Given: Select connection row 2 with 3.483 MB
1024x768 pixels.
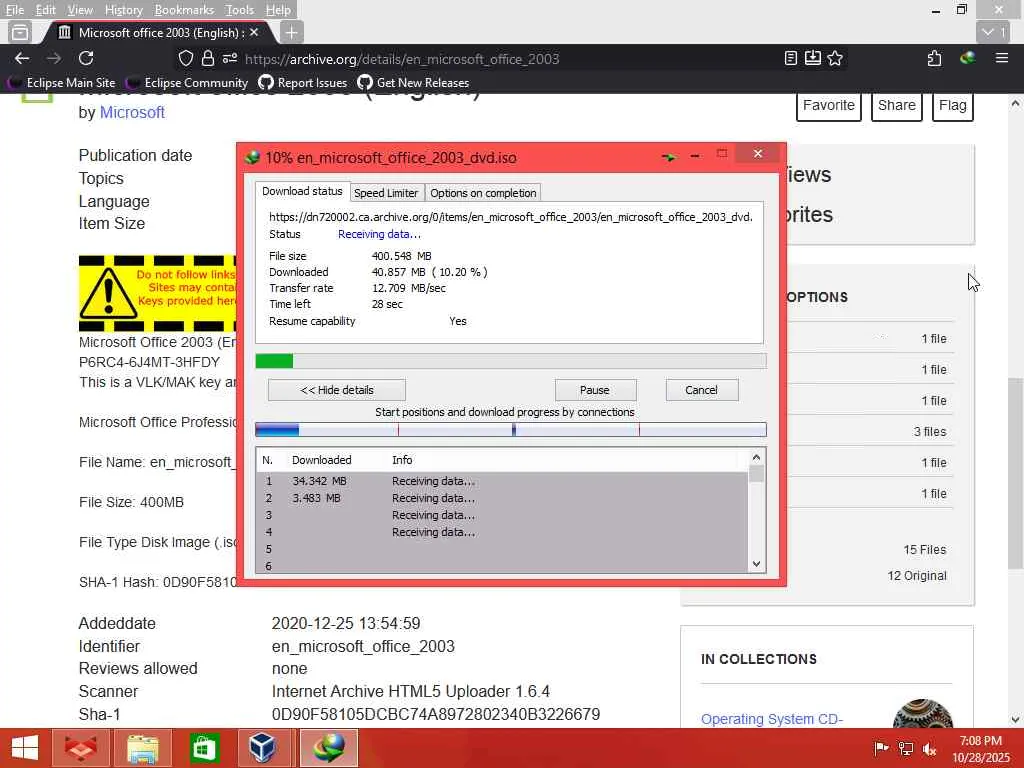Looking at the screenshot, I should [502, 498].
